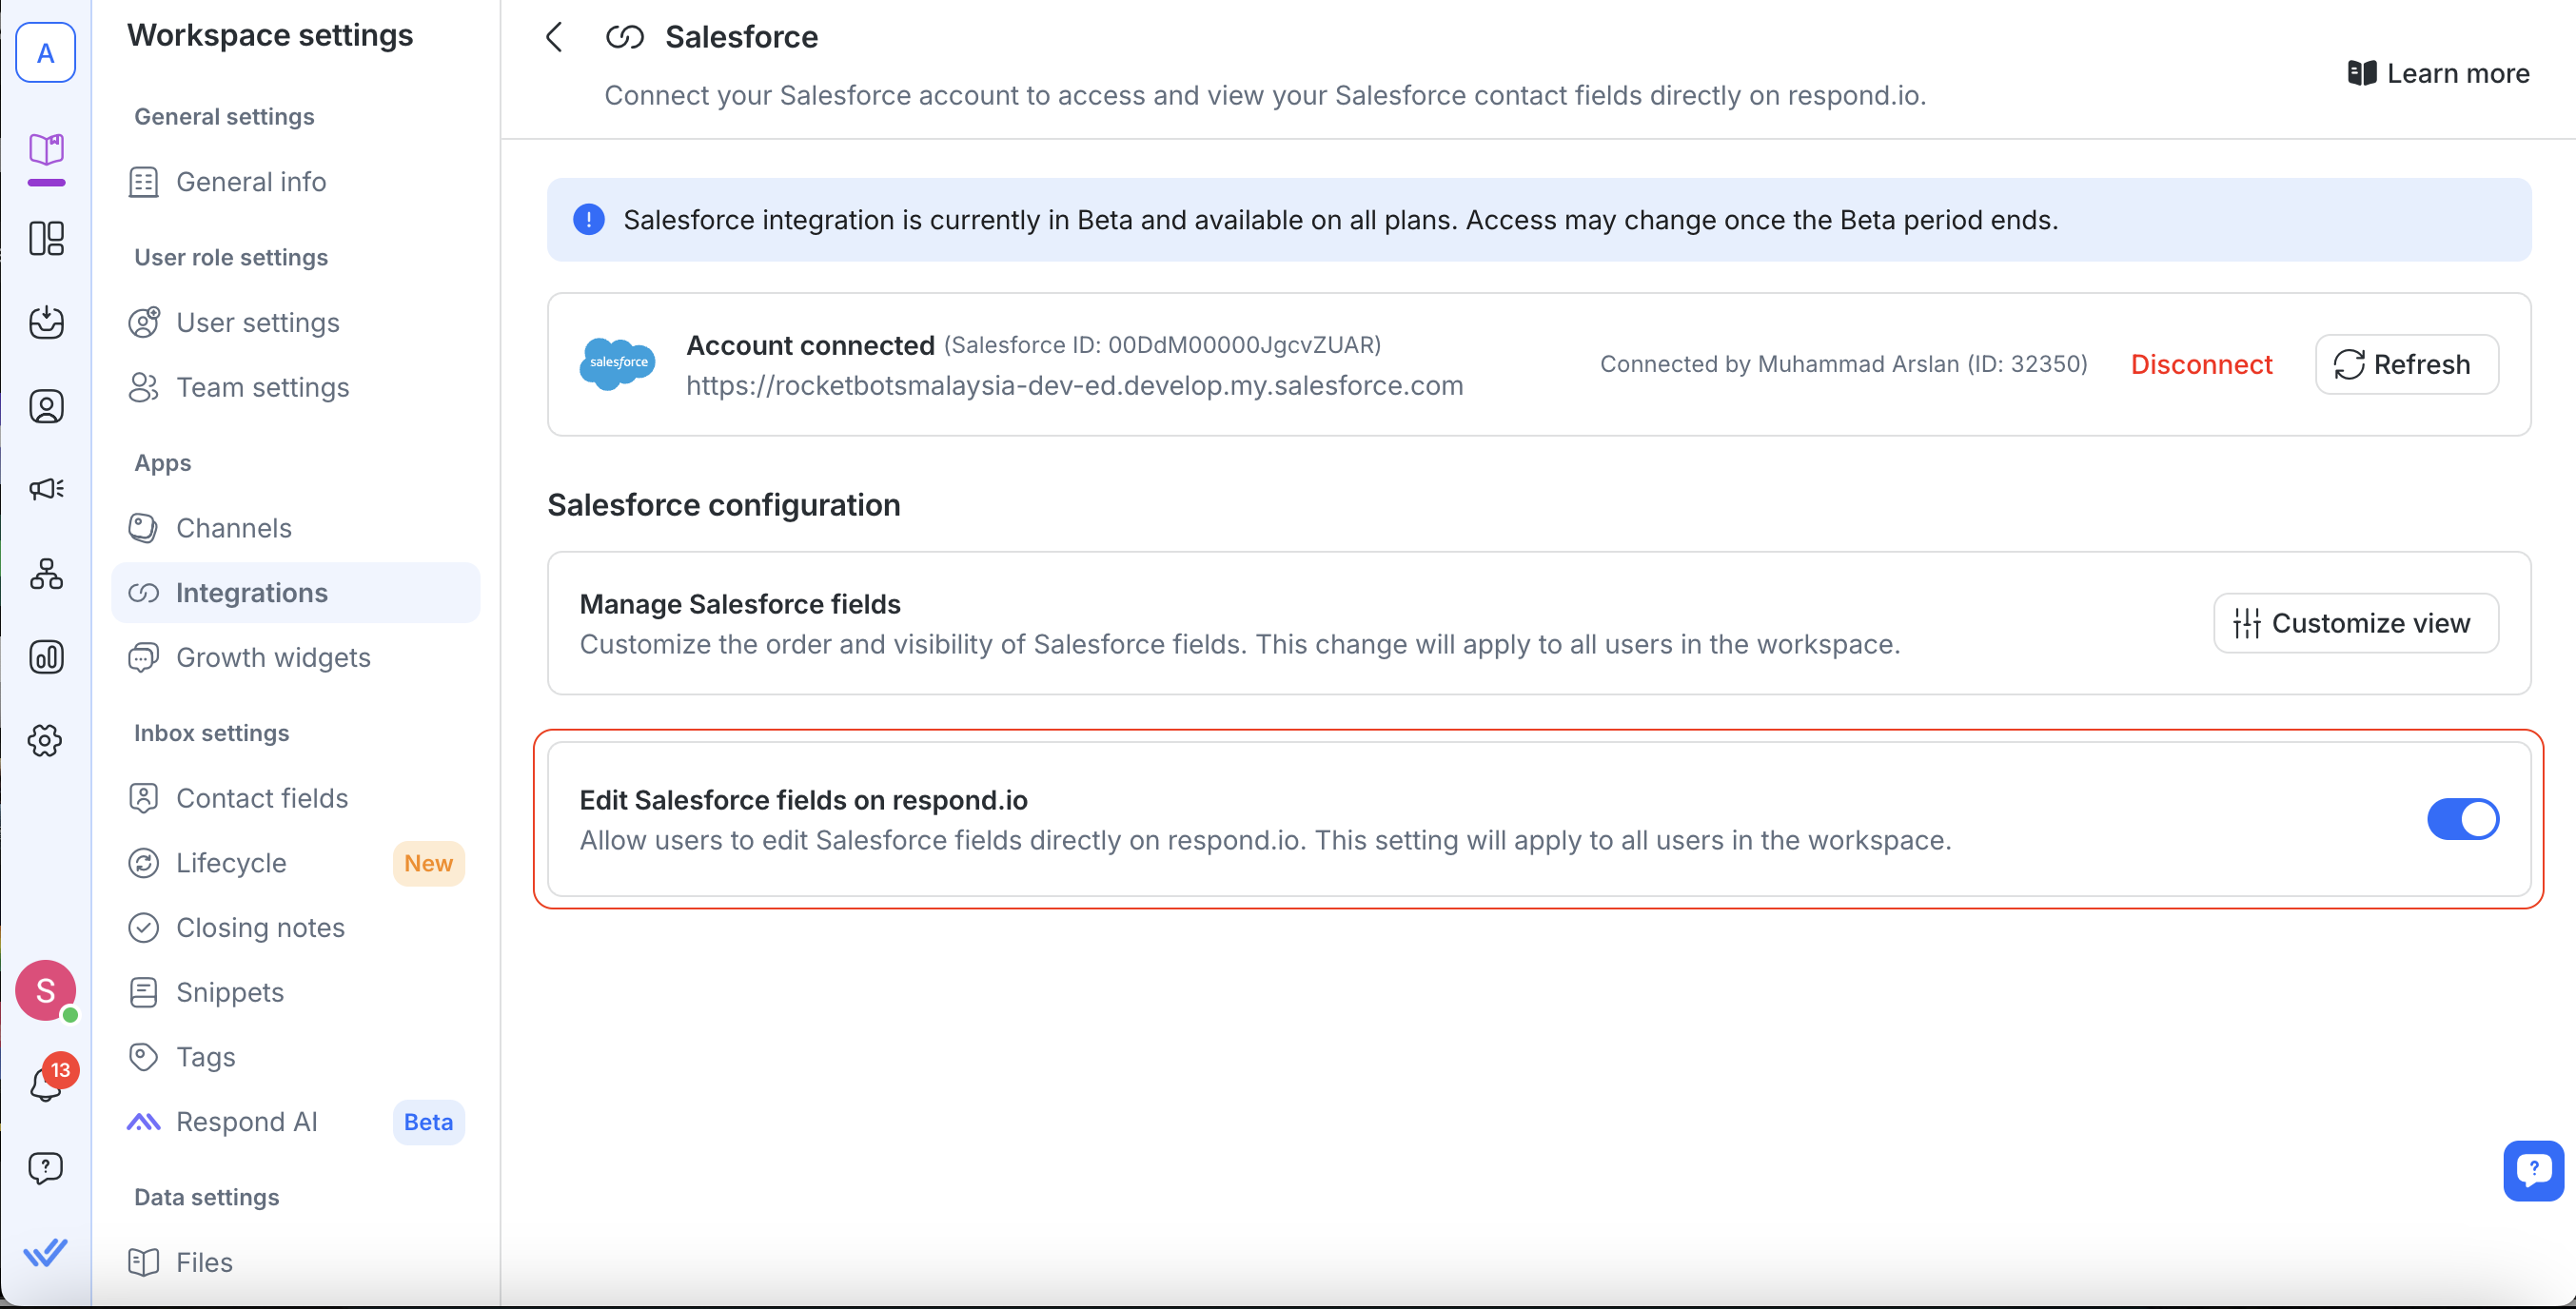Open Channels in workspace settings

point(233,528)
